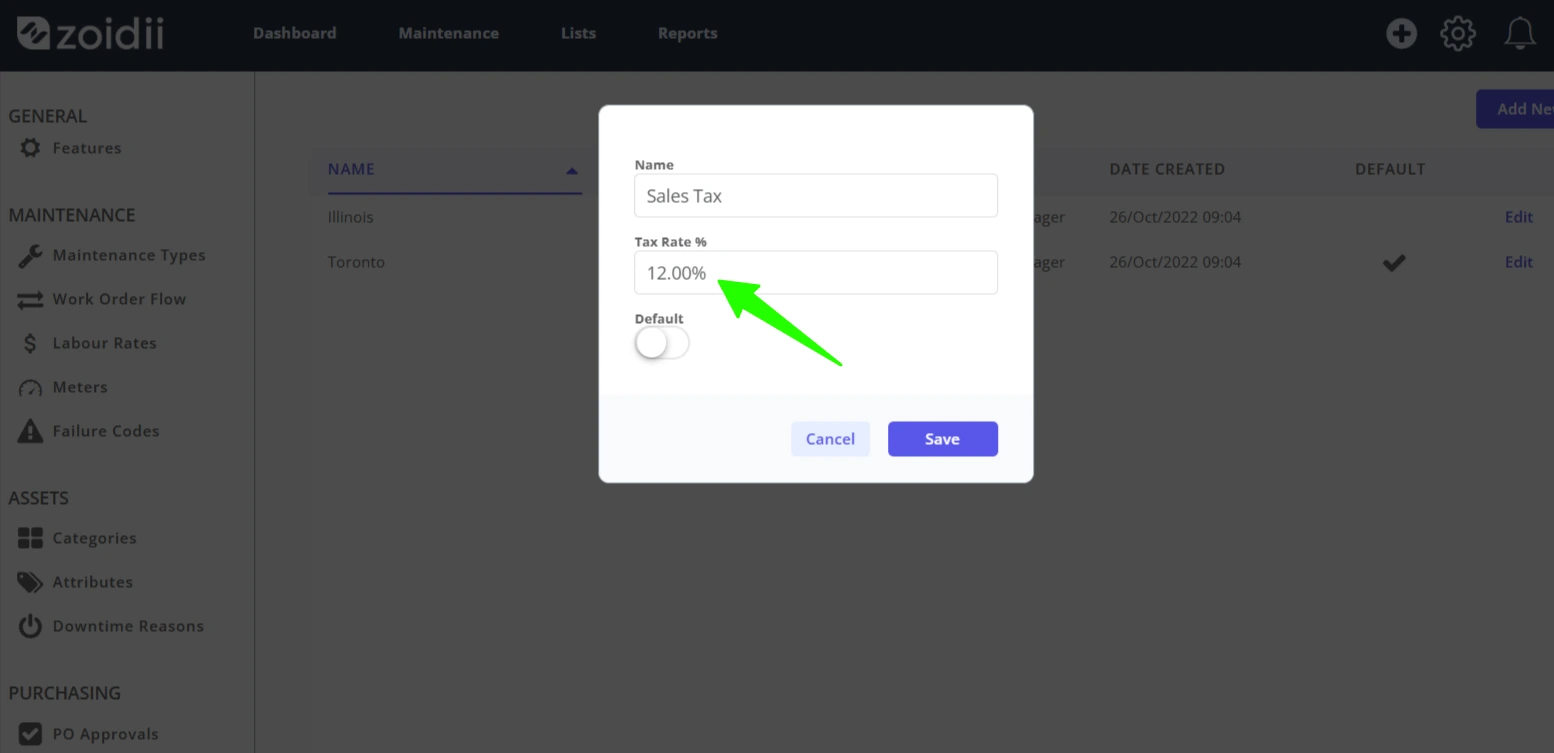Click the Downtime Reasons power icon
The image size is (1554, 753).
click(31, 626)
